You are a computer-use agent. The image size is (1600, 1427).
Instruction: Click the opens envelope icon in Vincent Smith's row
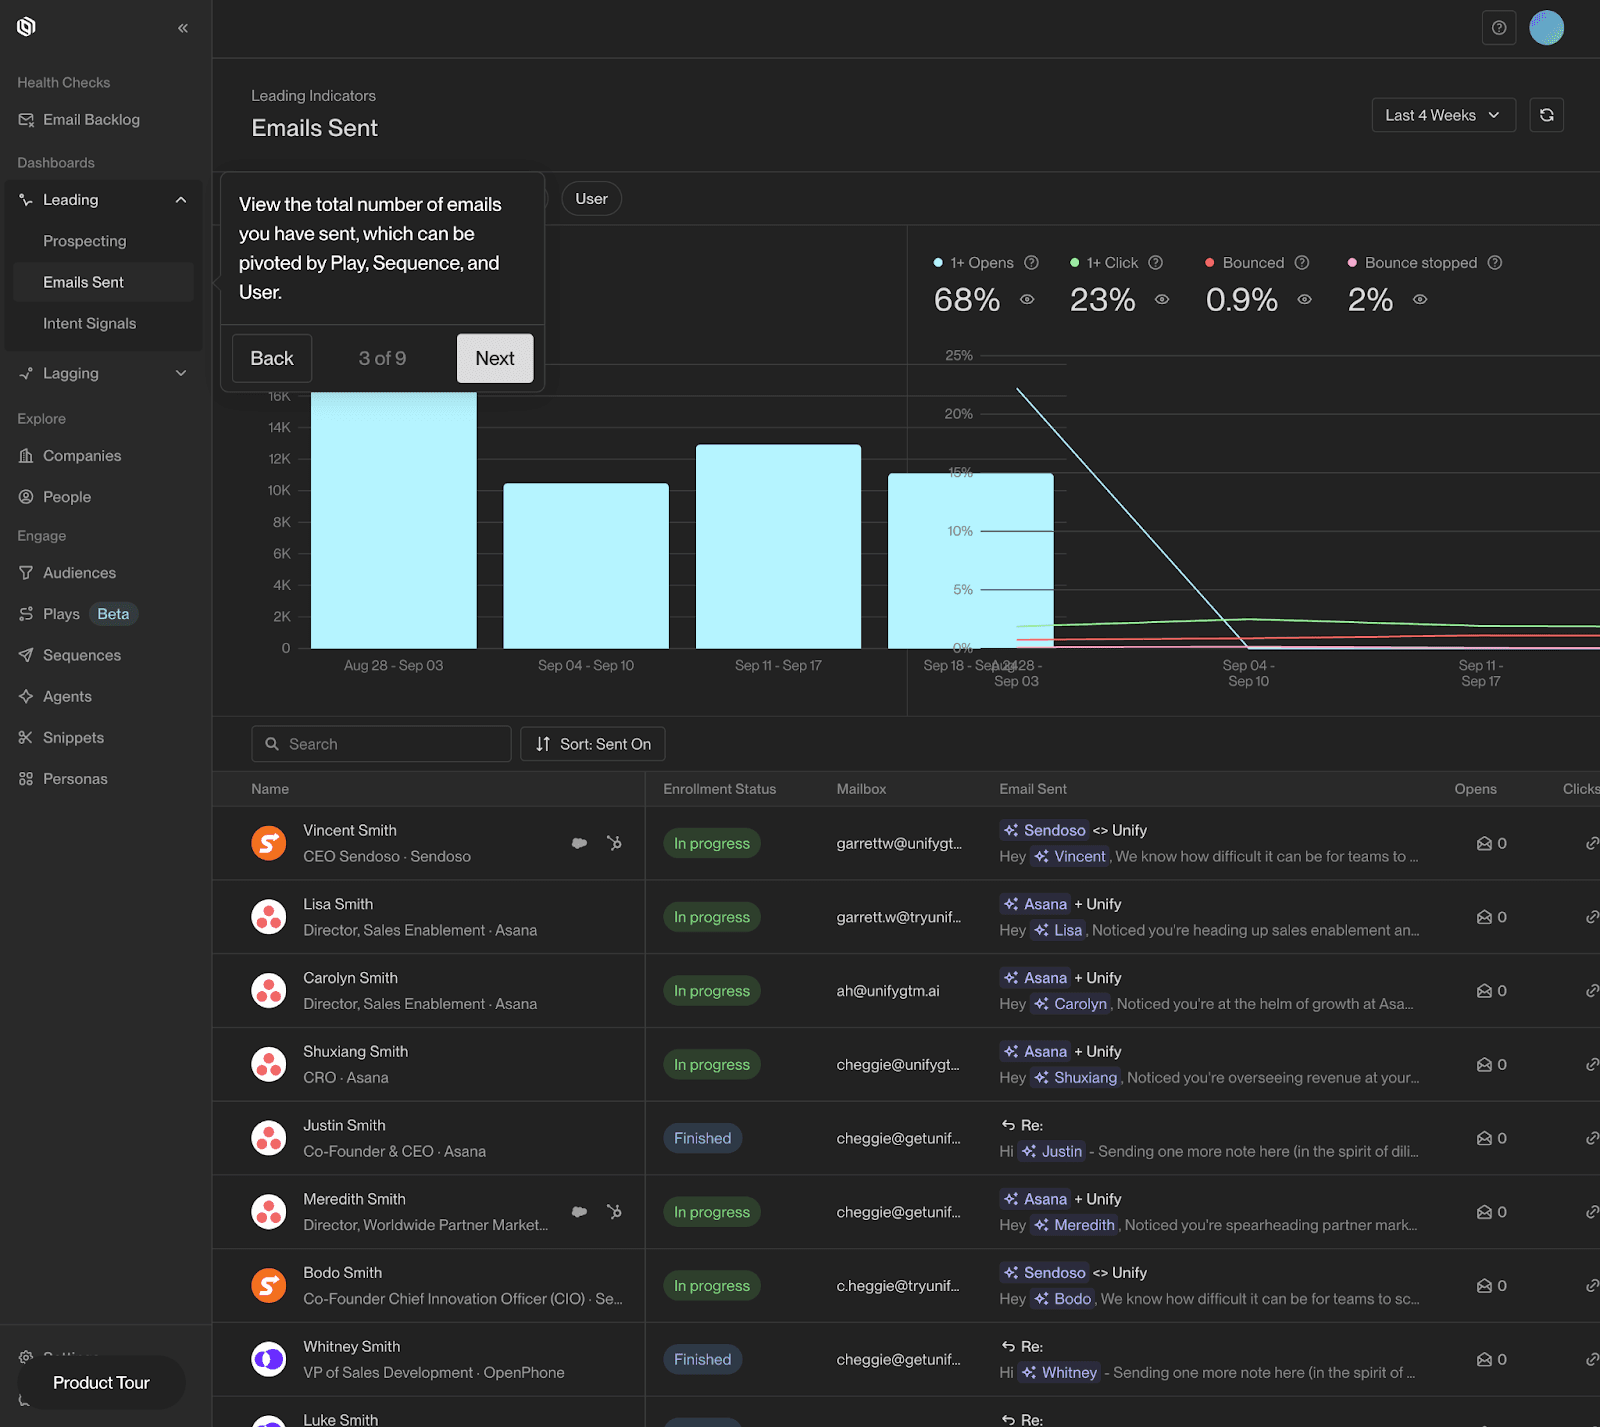pyautogui.click(x=1484, y=844)
